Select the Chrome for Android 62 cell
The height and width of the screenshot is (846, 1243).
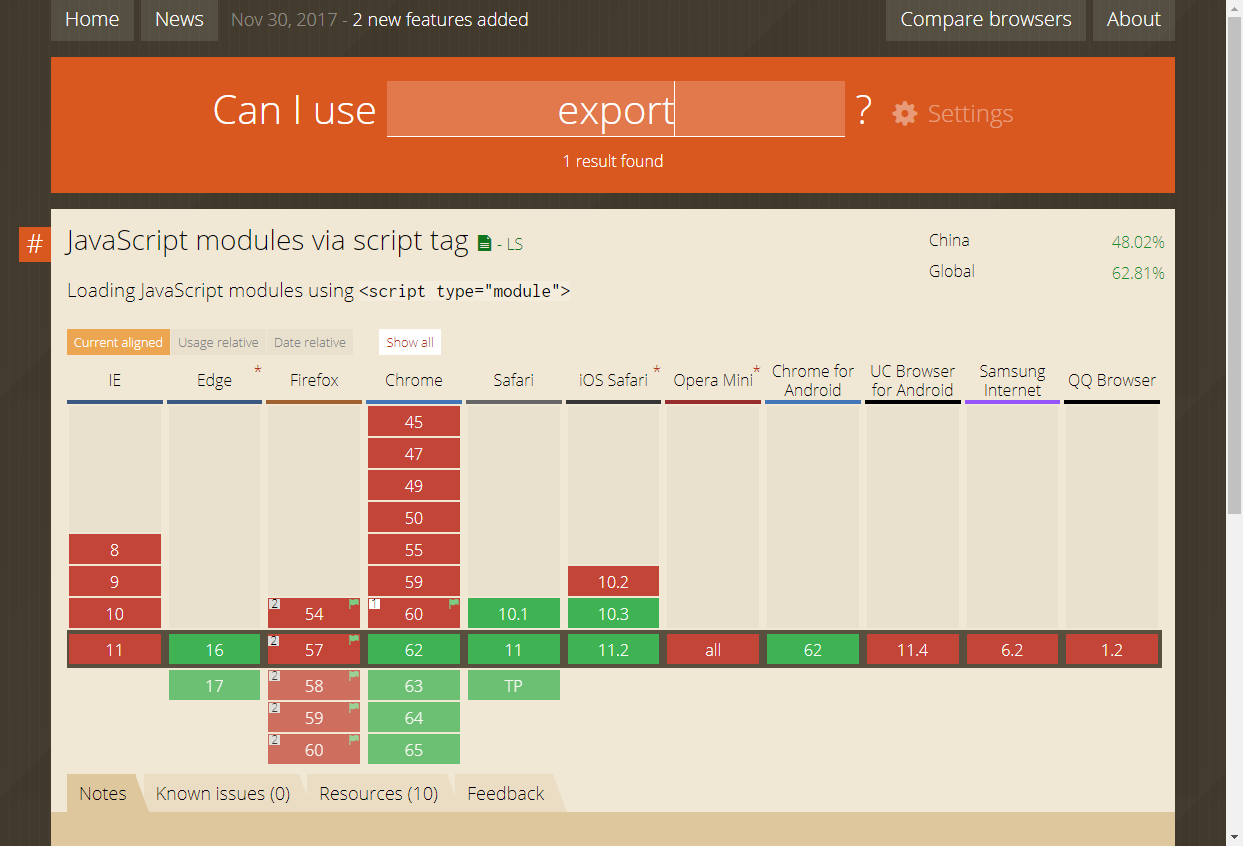813,650
